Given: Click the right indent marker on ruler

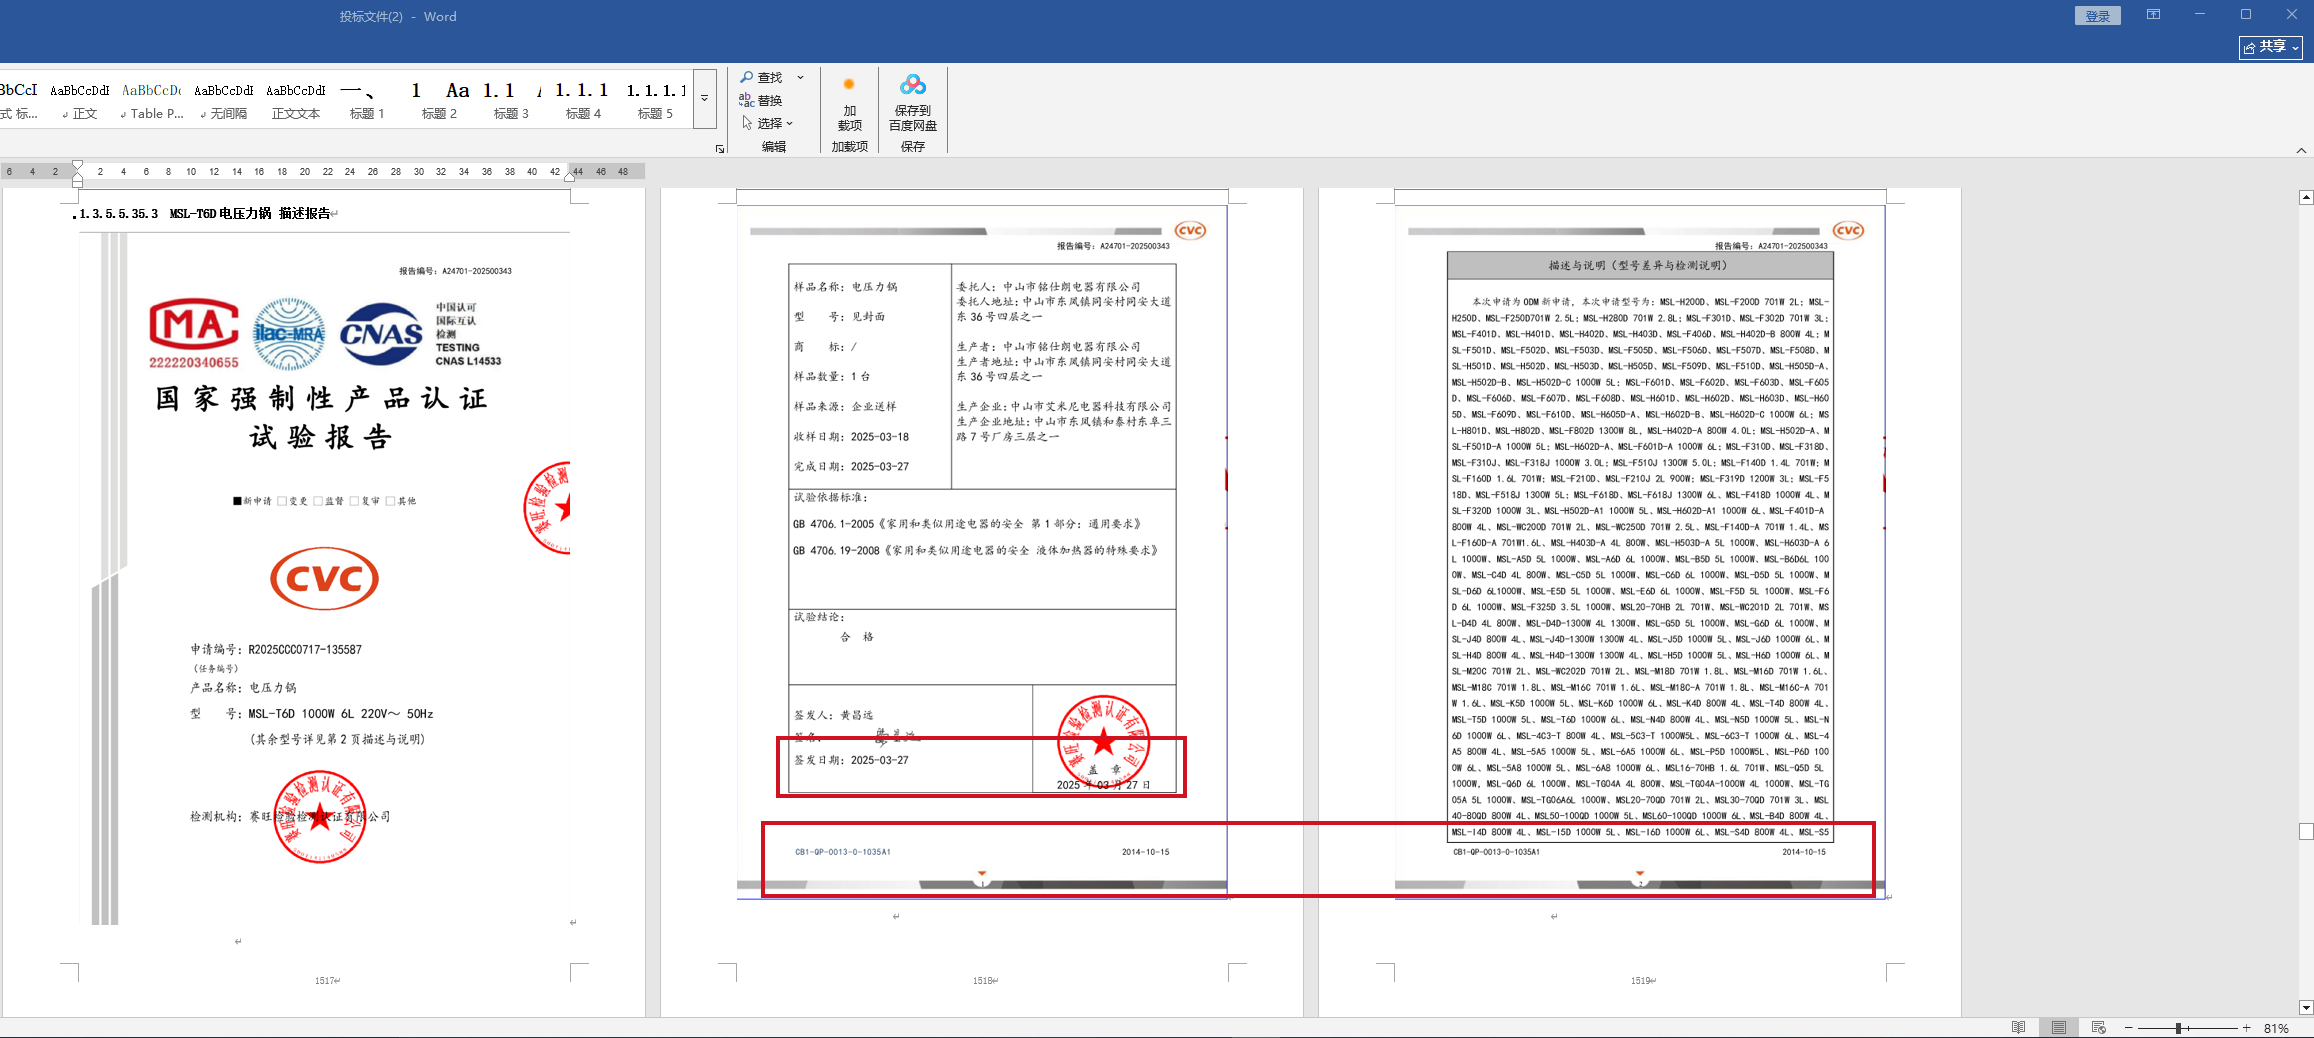Looking at the screenshot, I should tap(570, 175).
